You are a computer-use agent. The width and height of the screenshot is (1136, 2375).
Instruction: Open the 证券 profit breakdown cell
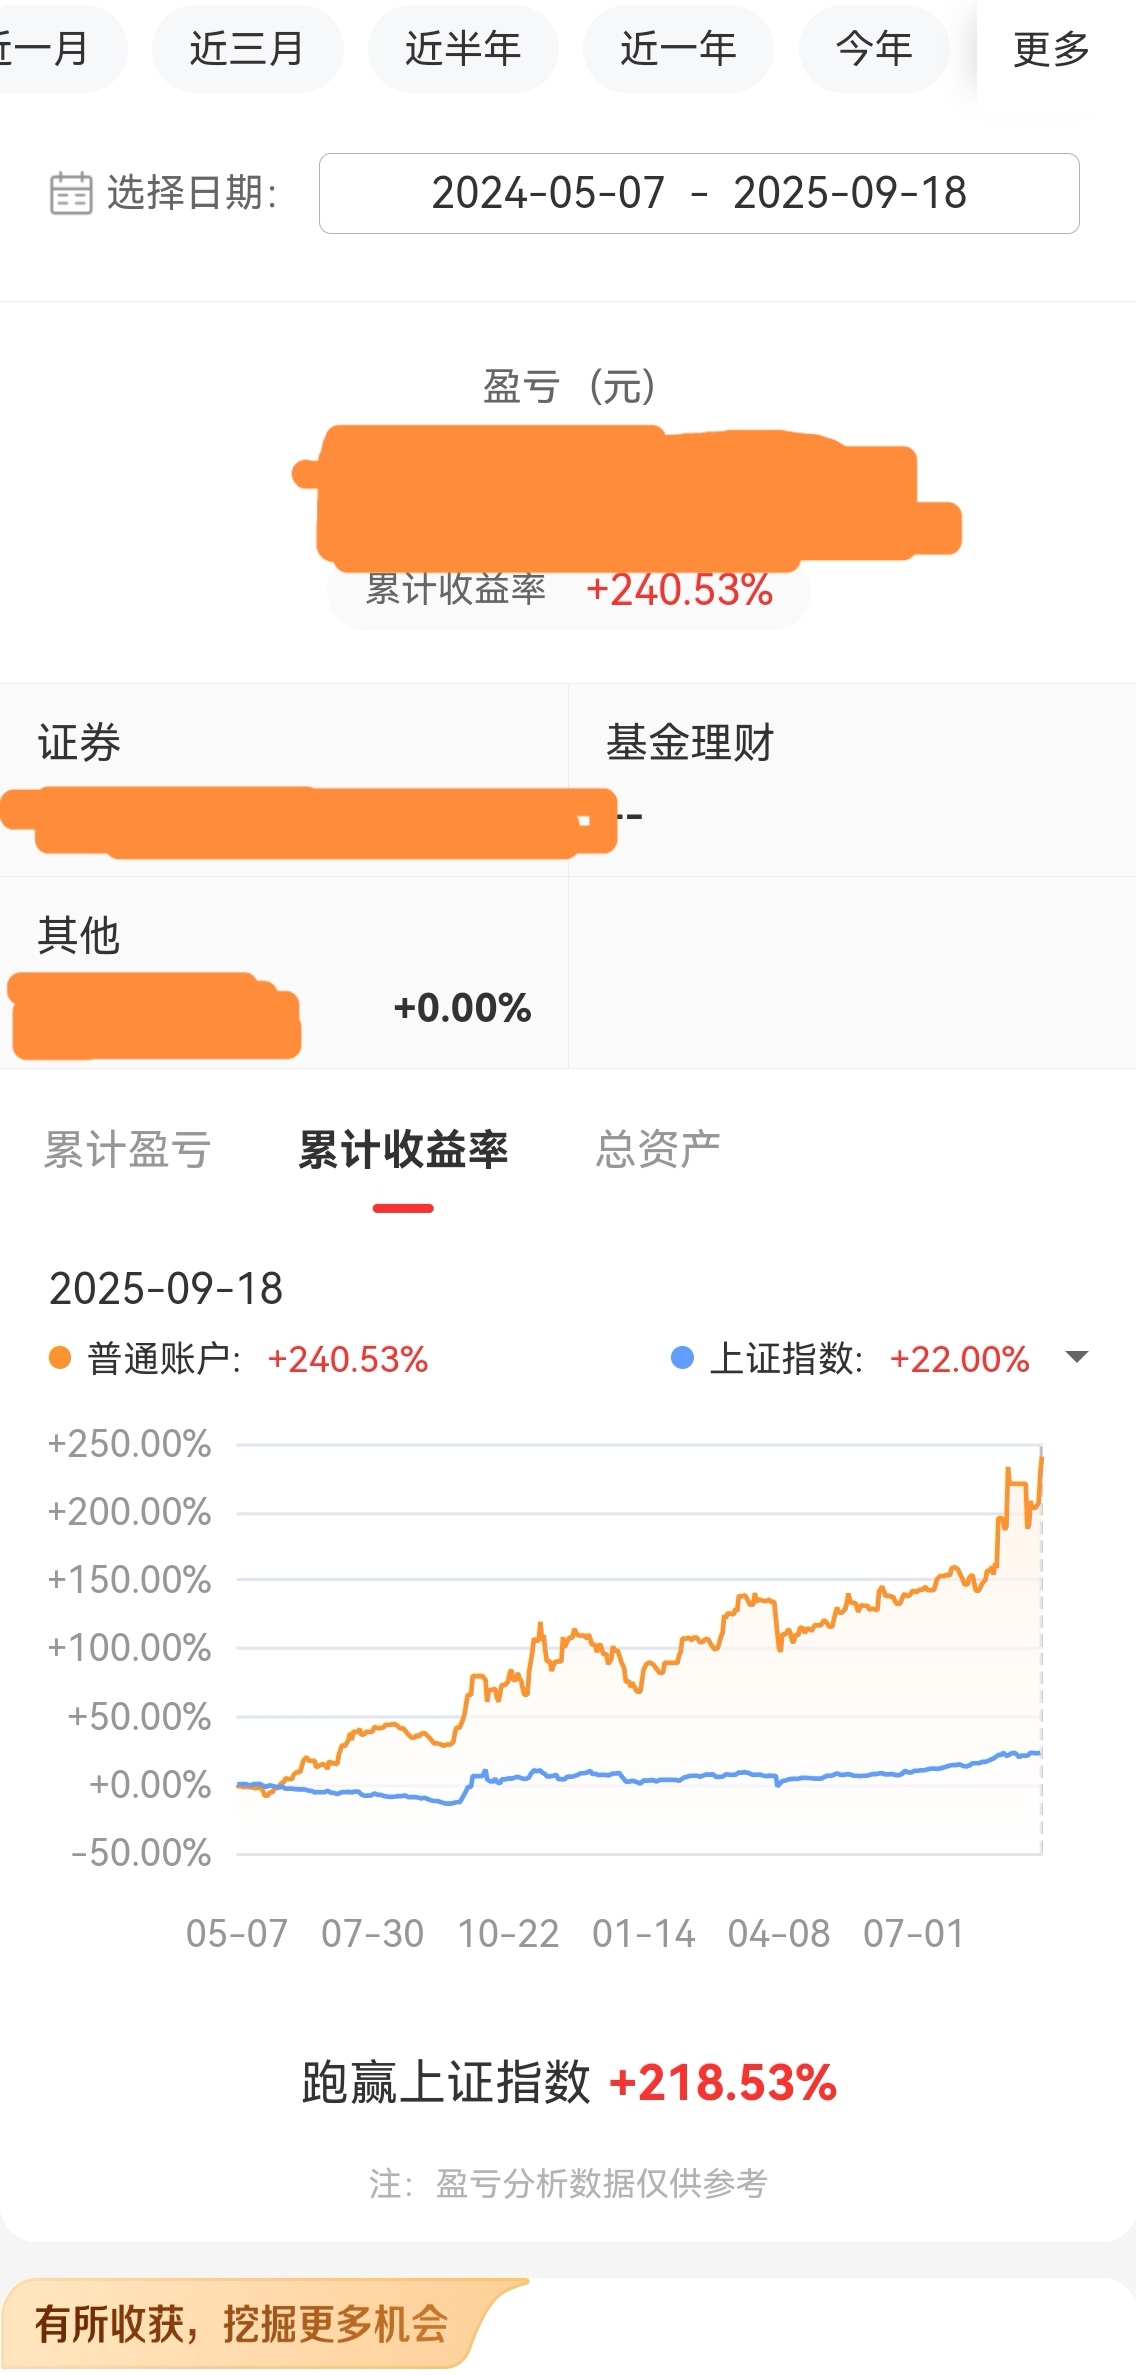(284, 781)
